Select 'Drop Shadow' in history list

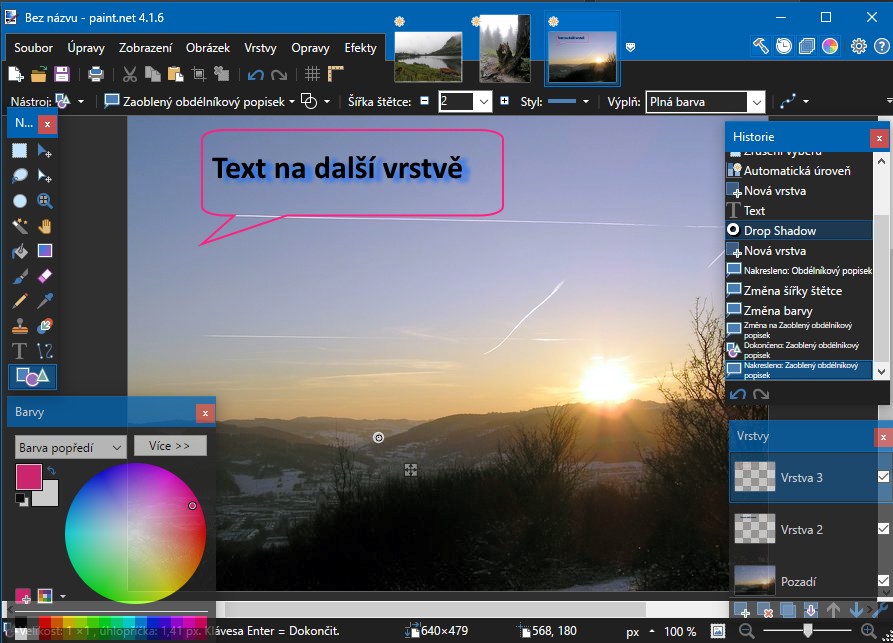point(779,231)
